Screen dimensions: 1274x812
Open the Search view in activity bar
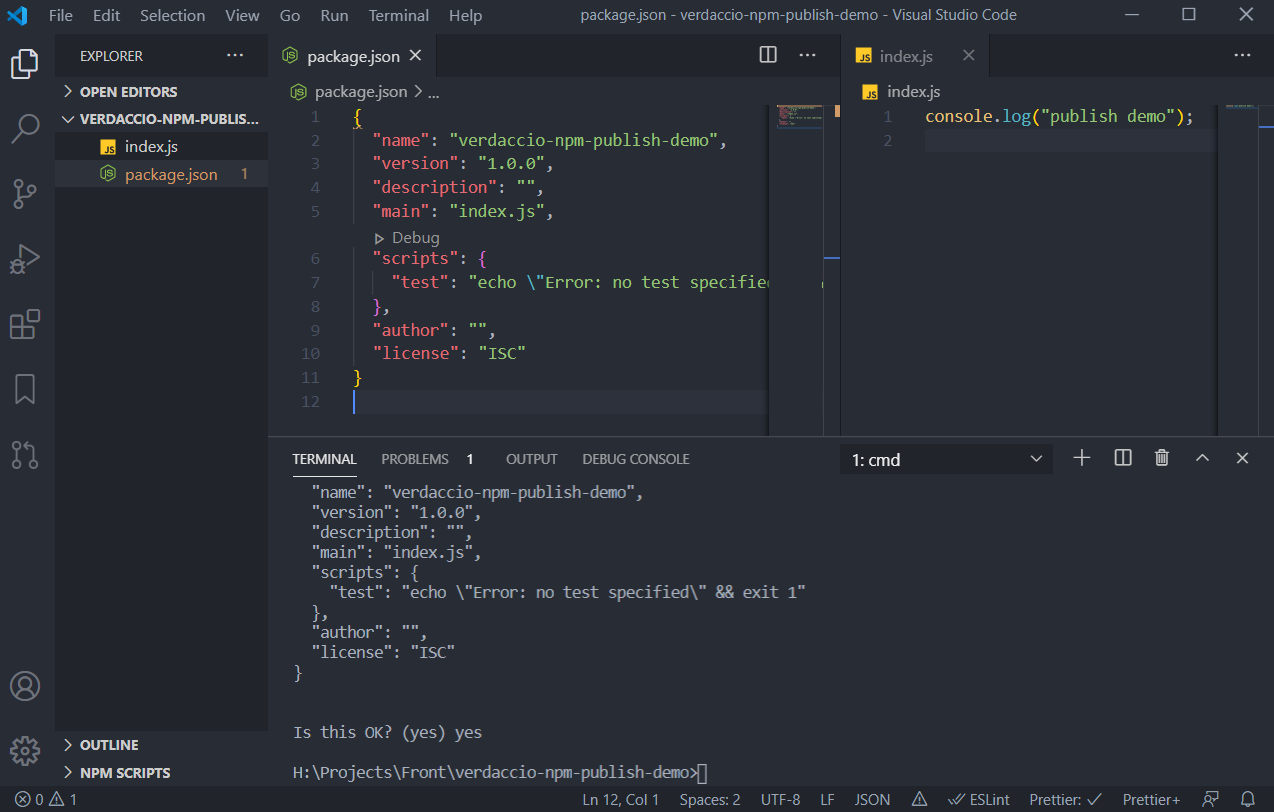point(25,128)
